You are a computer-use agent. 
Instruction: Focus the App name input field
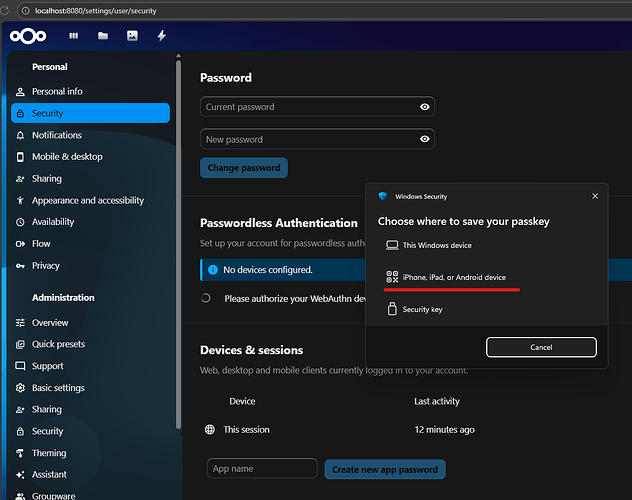(x=262, y=469)
